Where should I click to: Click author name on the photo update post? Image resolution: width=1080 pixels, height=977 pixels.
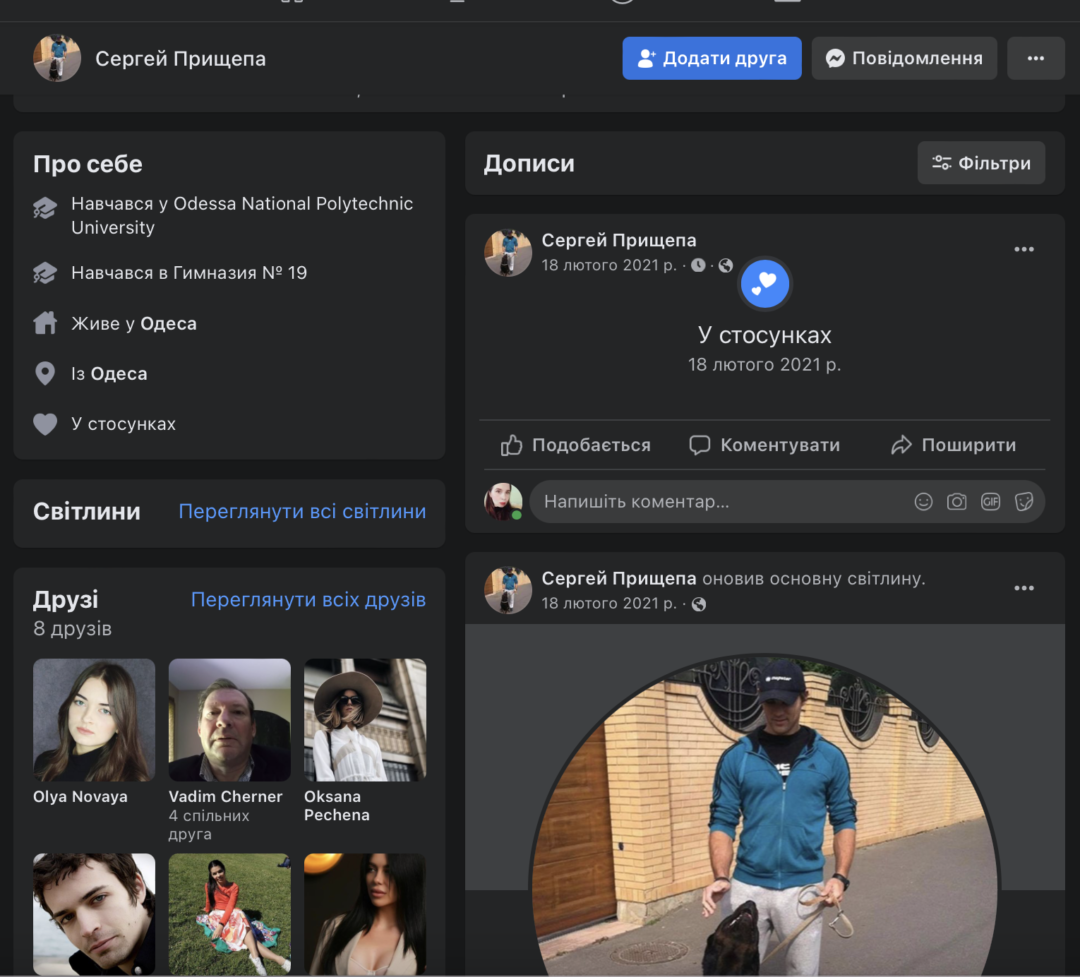[619, 579]
